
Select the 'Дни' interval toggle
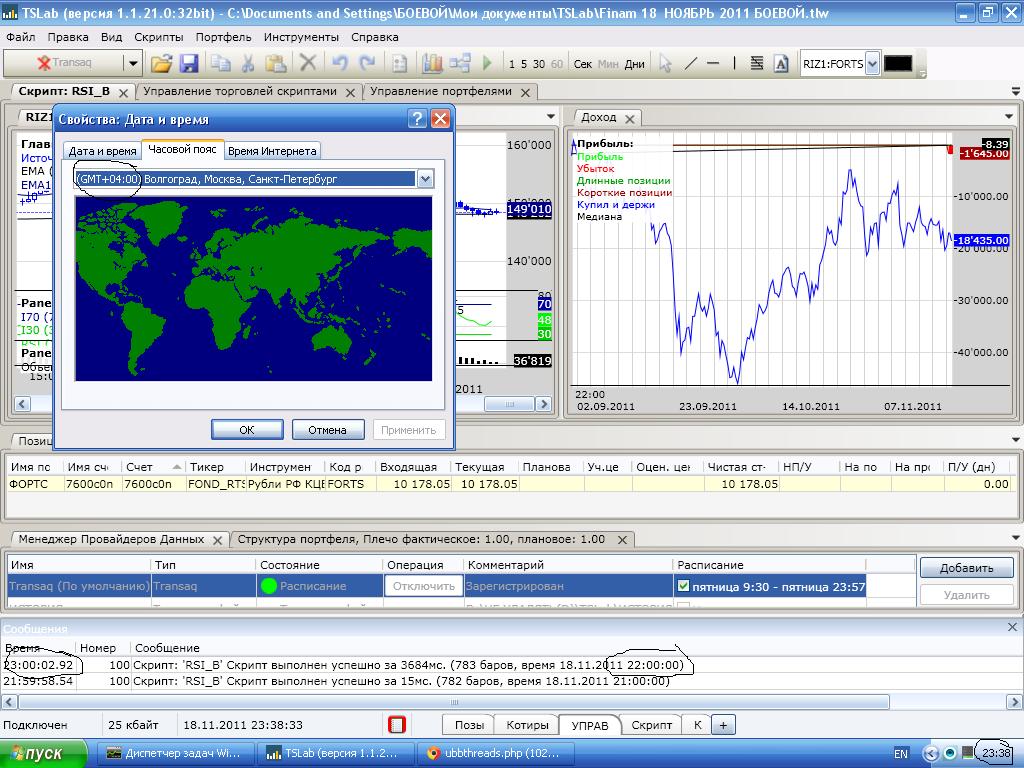click(x=635, y=64)
